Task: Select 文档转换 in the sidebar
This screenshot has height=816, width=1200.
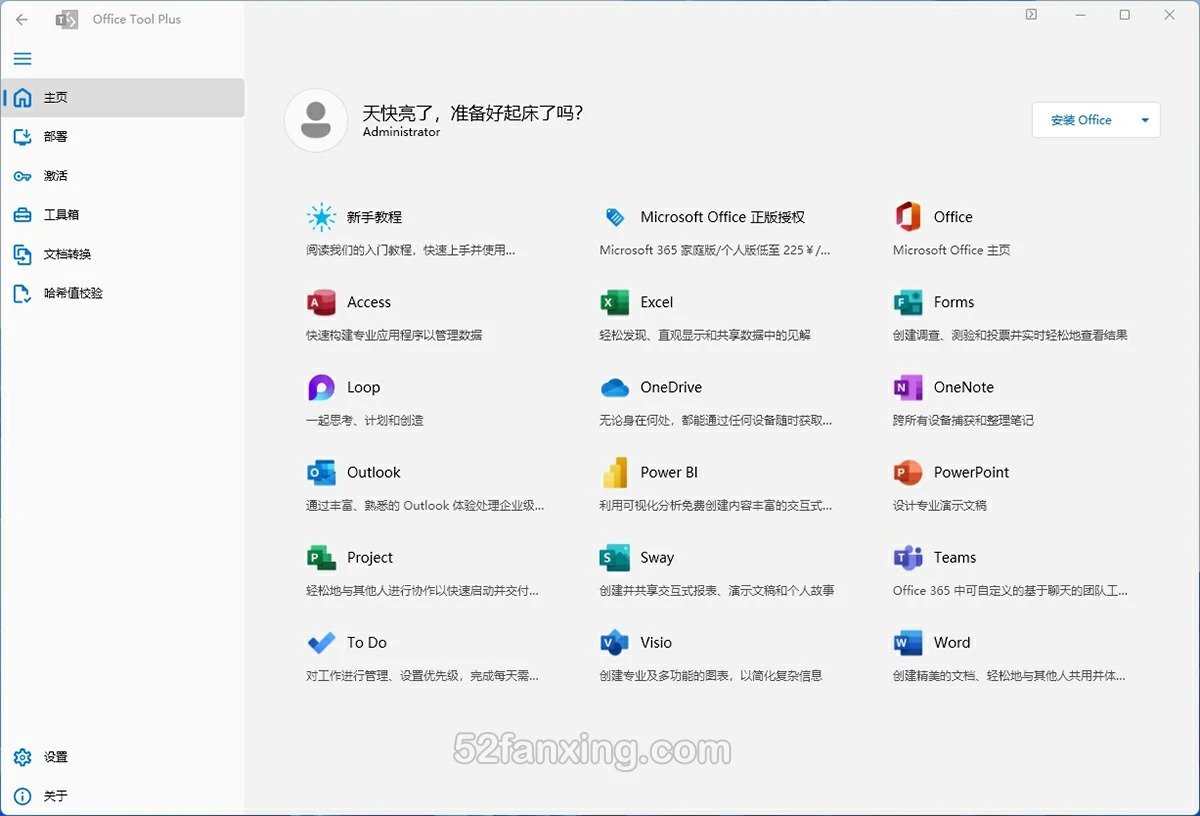Action: pos(122,254)
